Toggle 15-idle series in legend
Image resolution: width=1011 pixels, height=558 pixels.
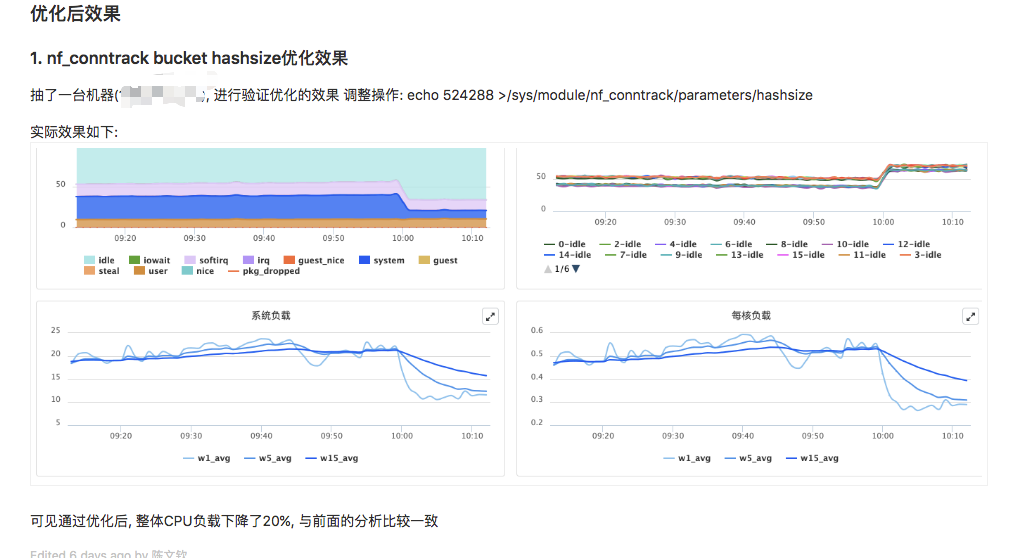click(801, 255)
